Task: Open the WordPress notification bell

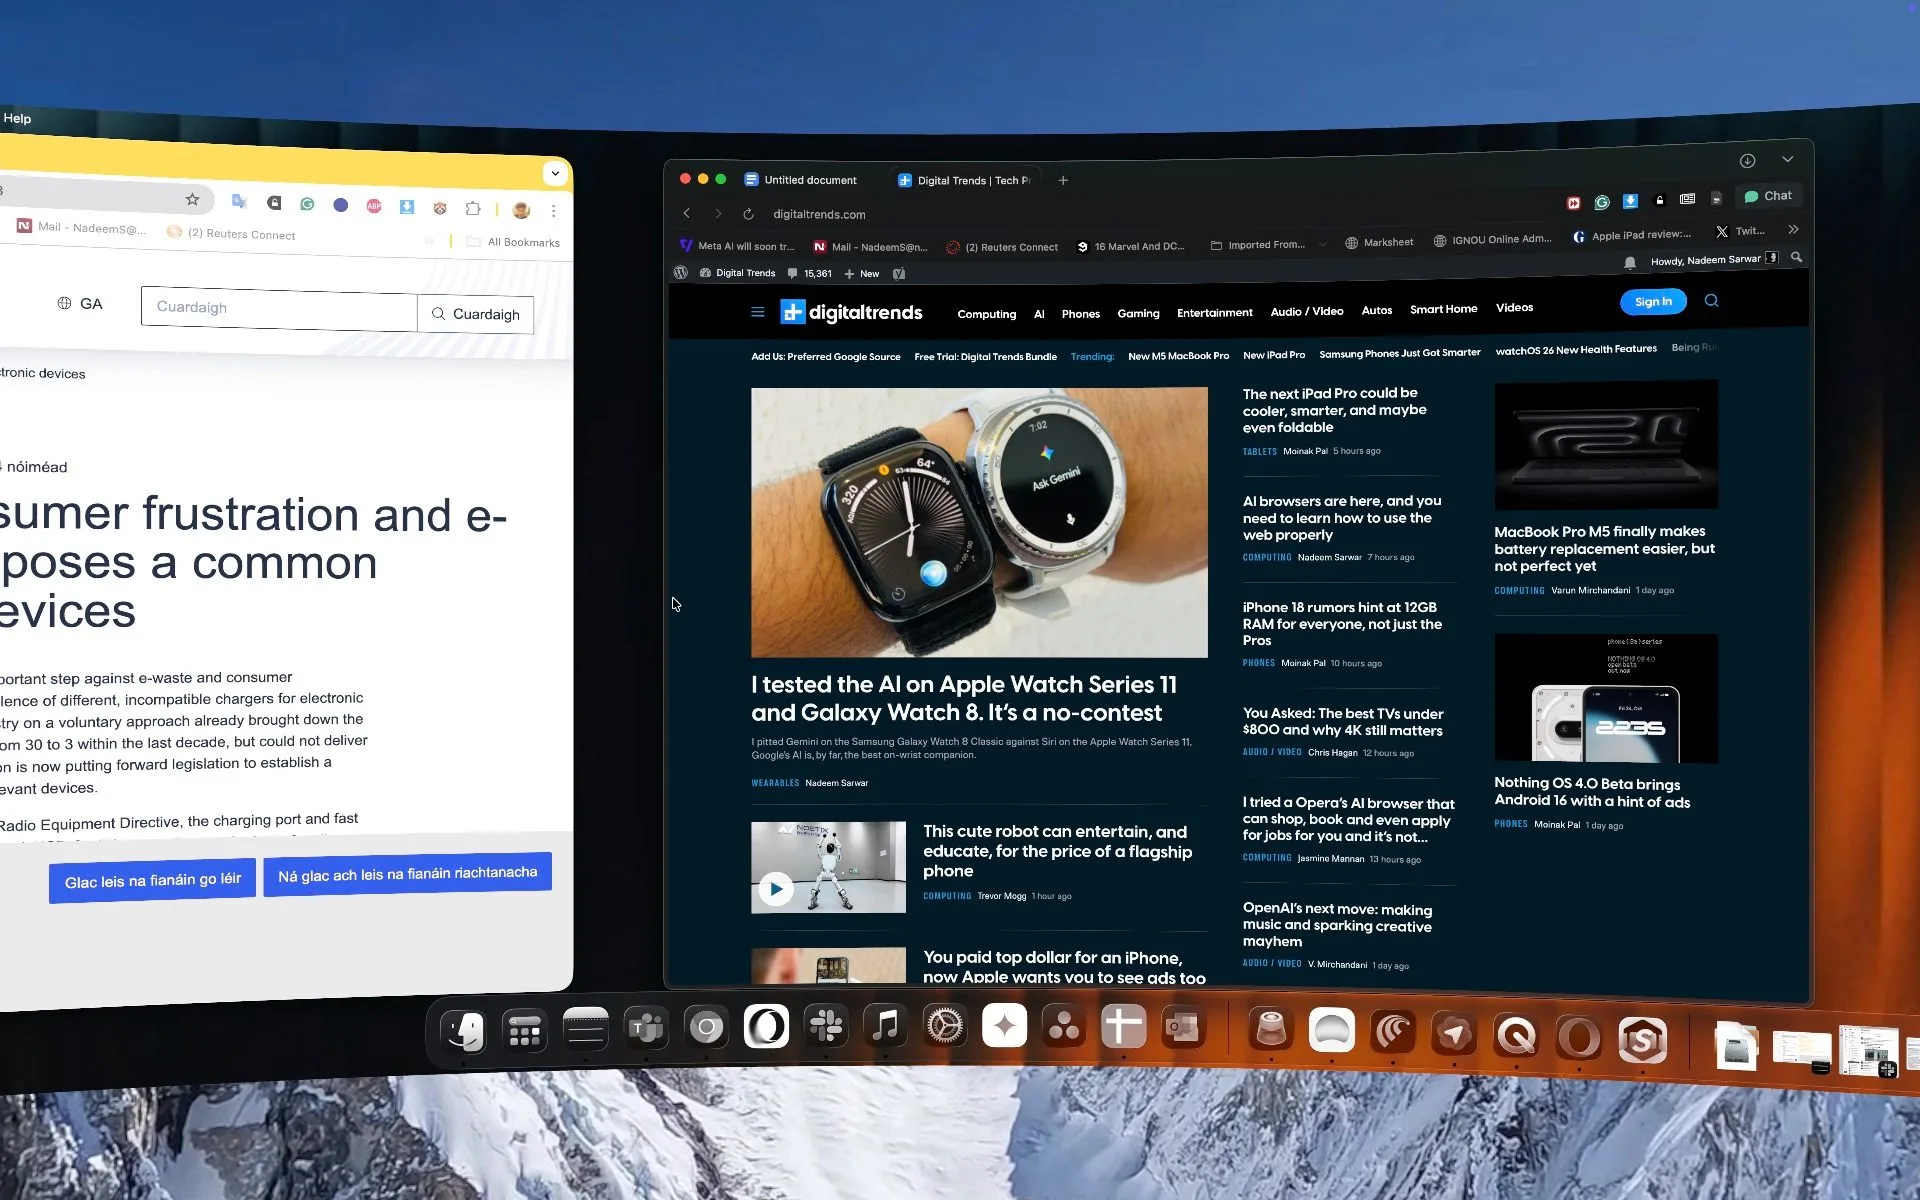Action: (1630, 262)
